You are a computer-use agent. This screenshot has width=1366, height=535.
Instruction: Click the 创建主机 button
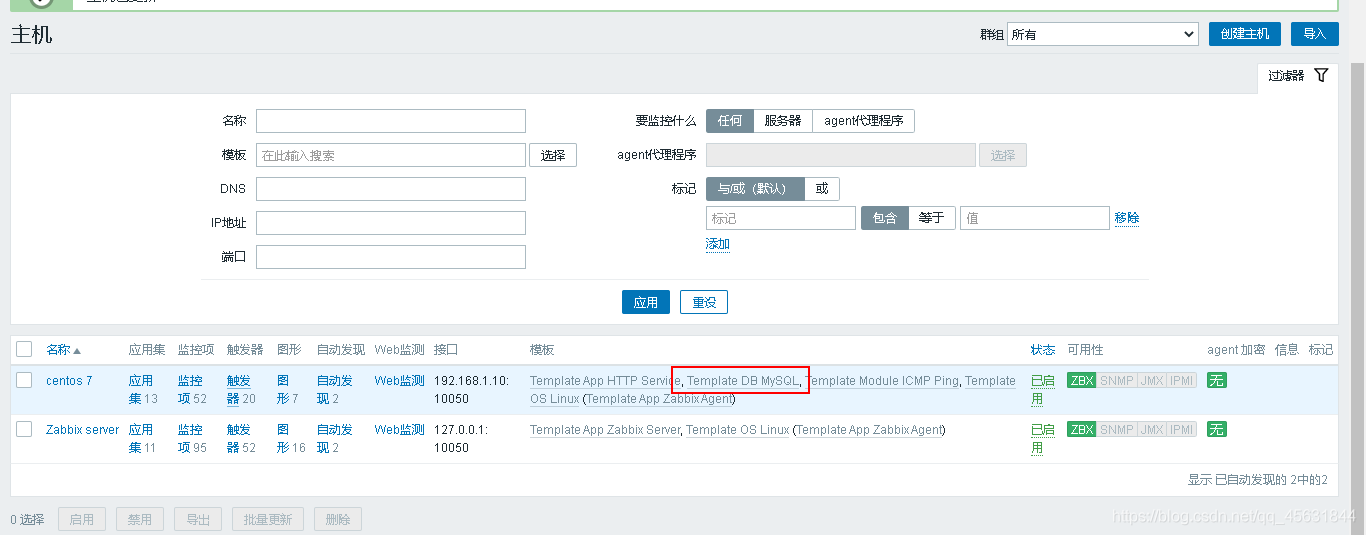tap(1245, 34)
